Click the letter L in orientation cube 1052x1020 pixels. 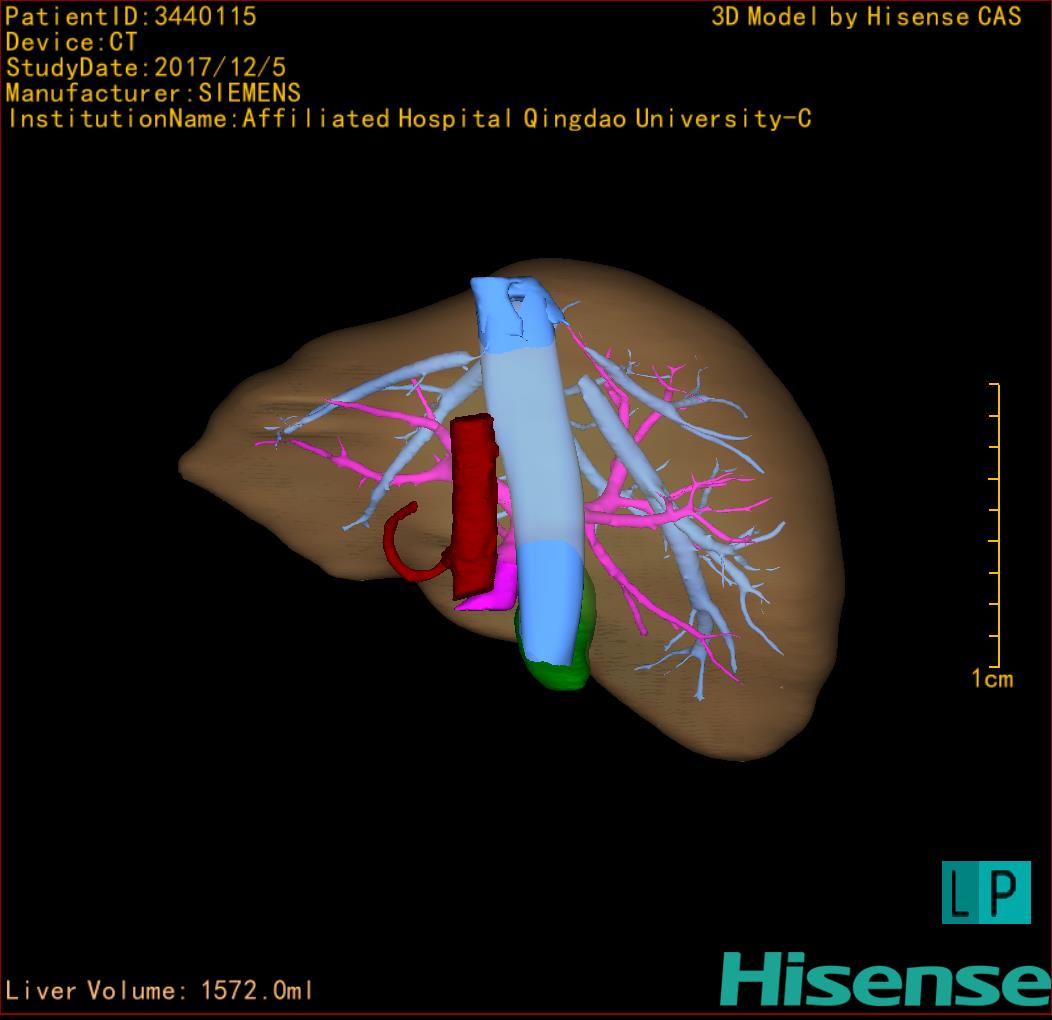click(x=962, y=893)
